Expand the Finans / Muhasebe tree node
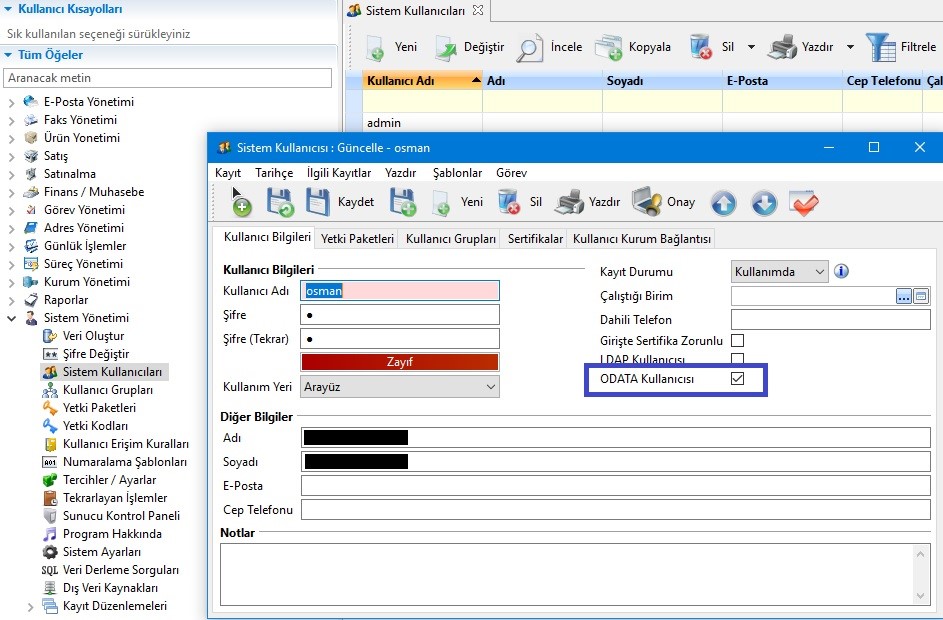This screenshot has height=620, width=943. pos(11,192)
